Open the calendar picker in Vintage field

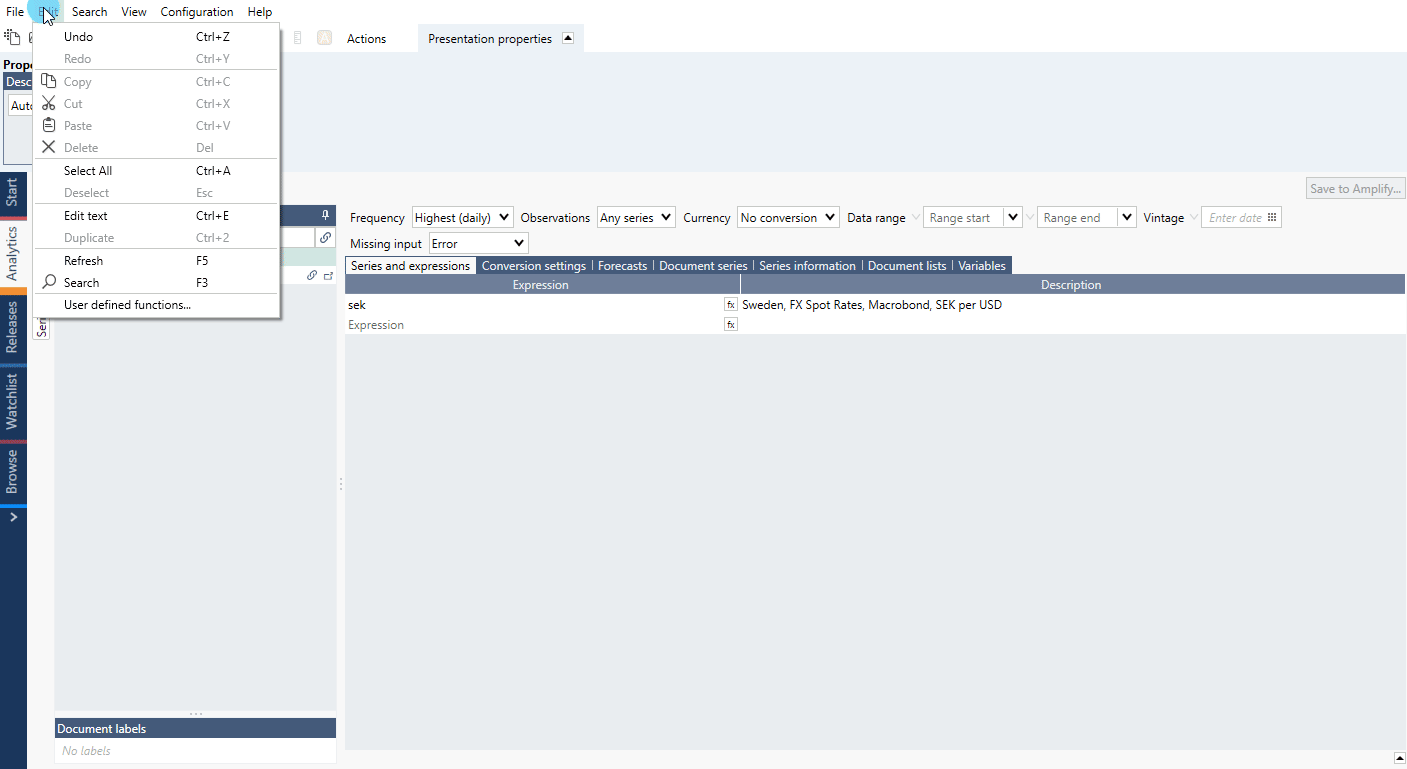[1272, 217]
